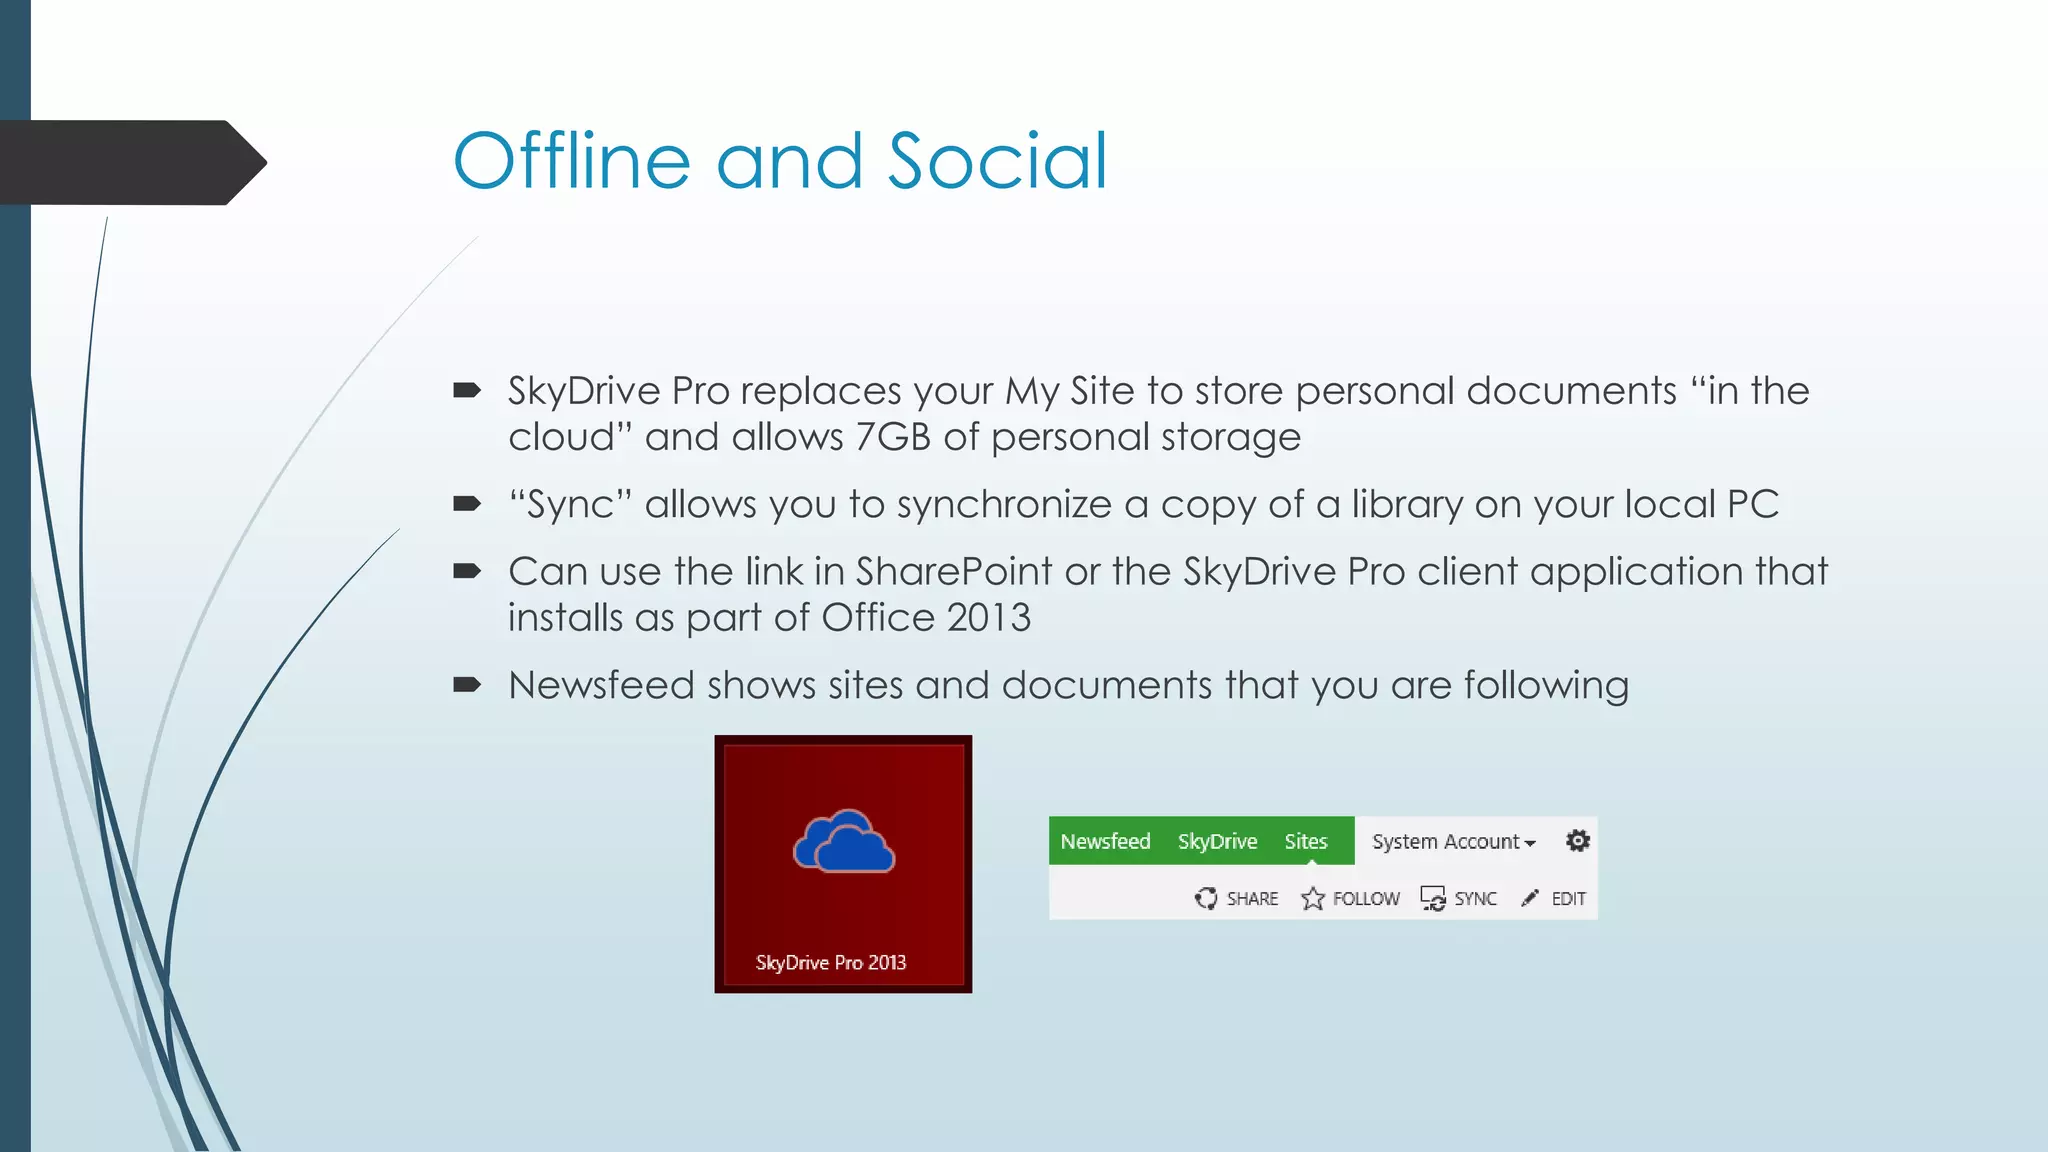This screenshot has width=2048, height=1152.
Task: Click the 'Offline and Social' slide title
Action: (780, 160)
